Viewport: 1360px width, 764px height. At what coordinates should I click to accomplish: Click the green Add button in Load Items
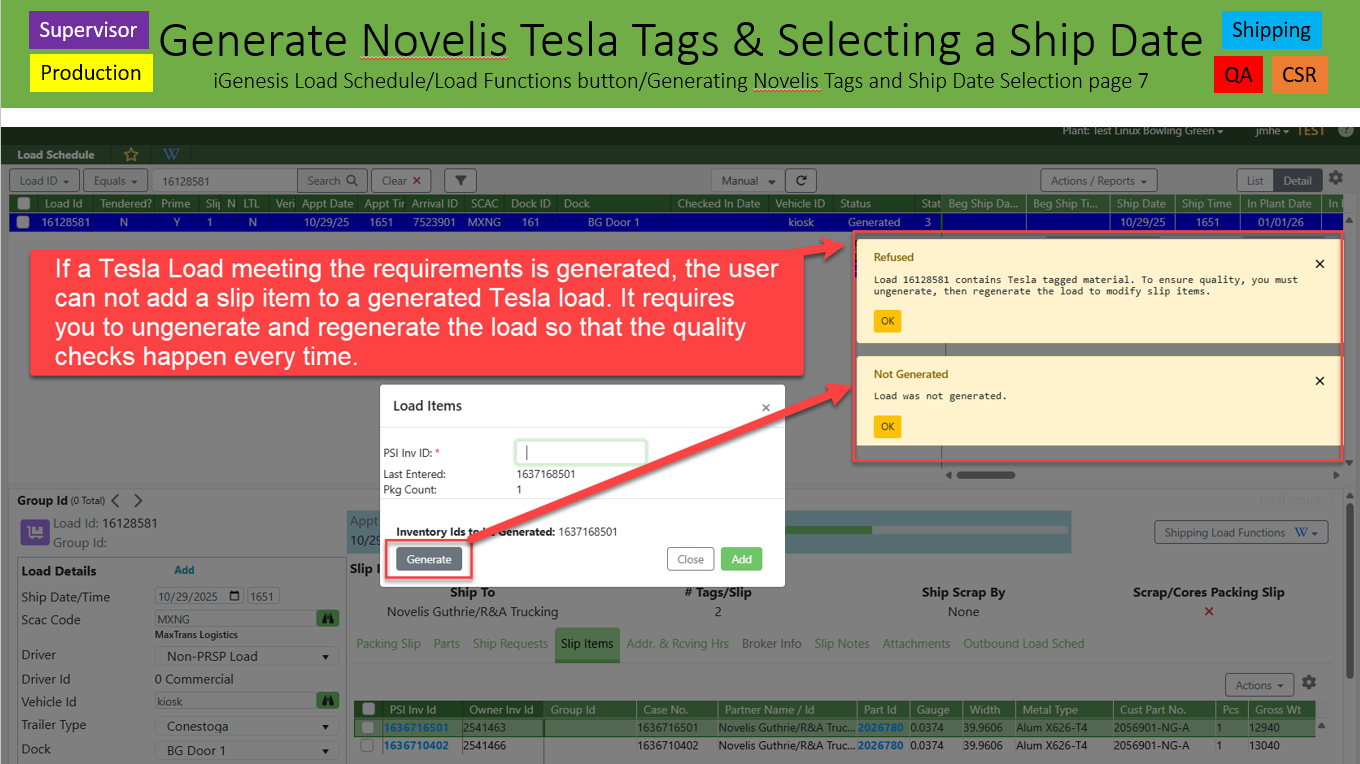tap(741, 559)
